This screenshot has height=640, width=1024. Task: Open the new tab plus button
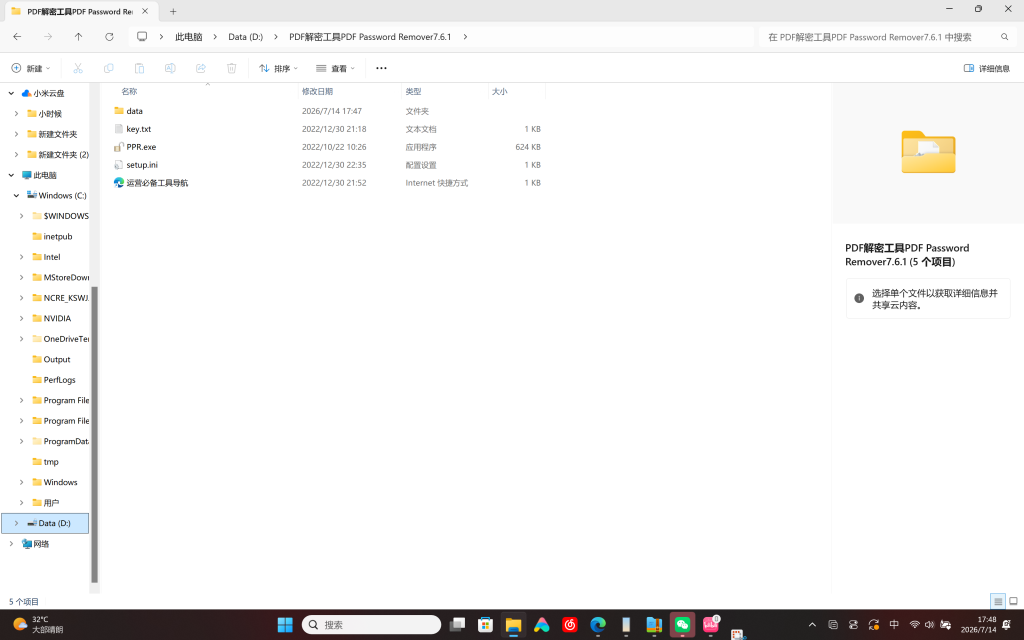pyautogui.click(x=173, y=11)
